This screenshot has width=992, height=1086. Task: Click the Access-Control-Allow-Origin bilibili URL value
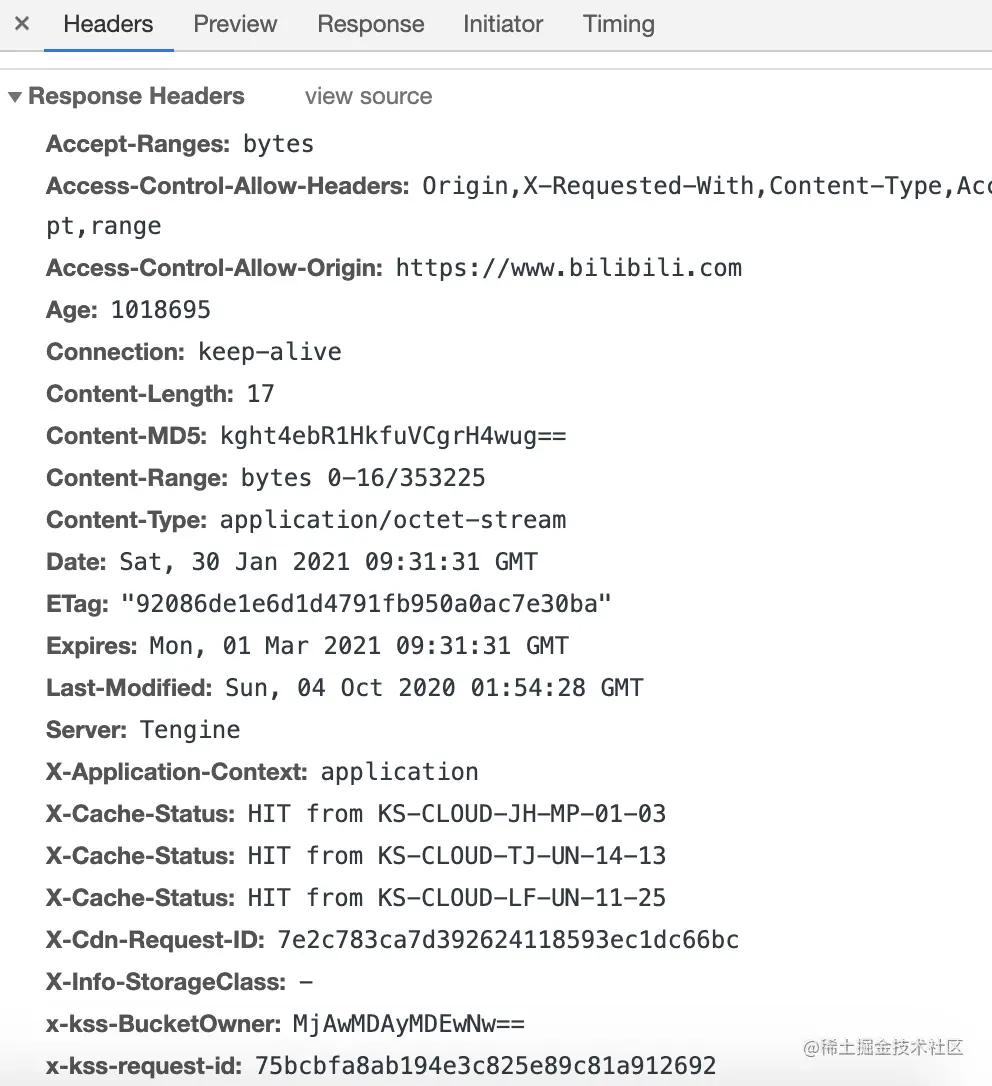(568, 268)
